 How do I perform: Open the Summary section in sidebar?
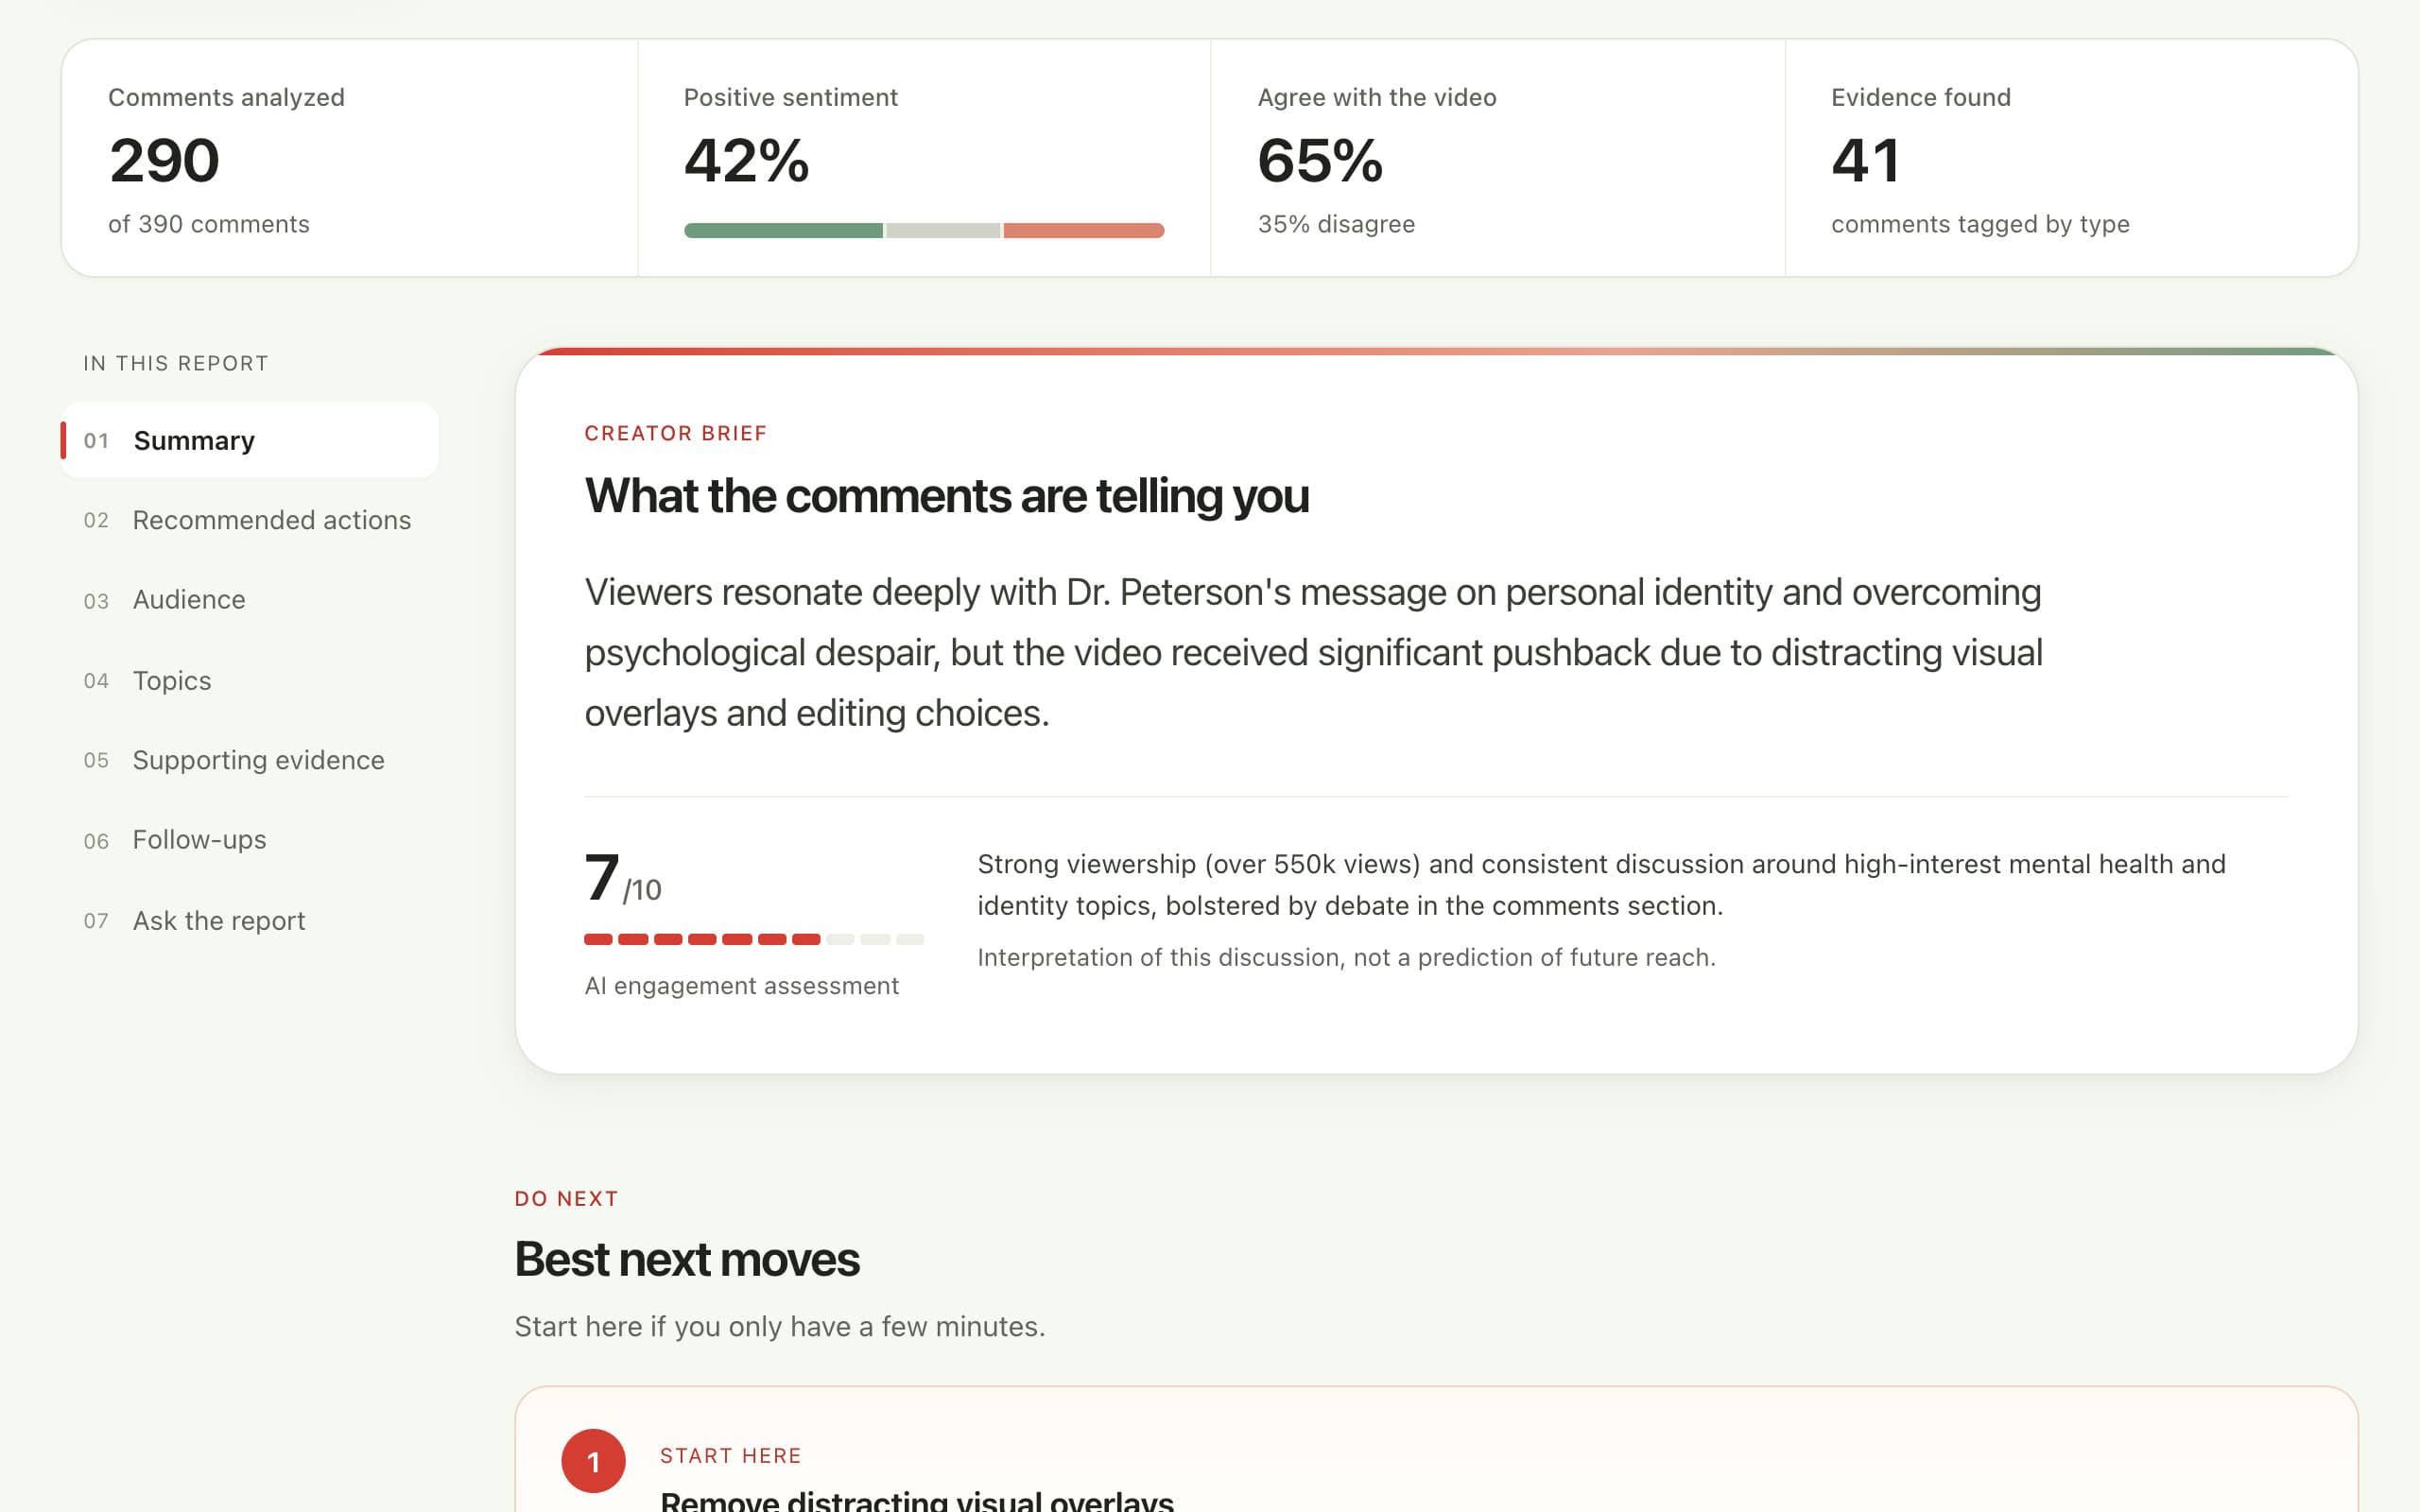[x=250, y=440]
